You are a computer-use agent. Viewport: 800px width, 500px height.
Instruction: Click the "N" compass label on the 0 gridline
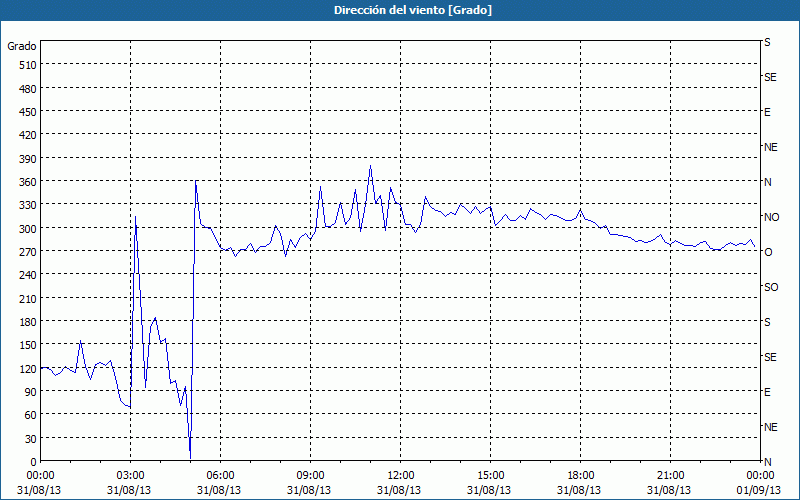[x=767, y=462]
